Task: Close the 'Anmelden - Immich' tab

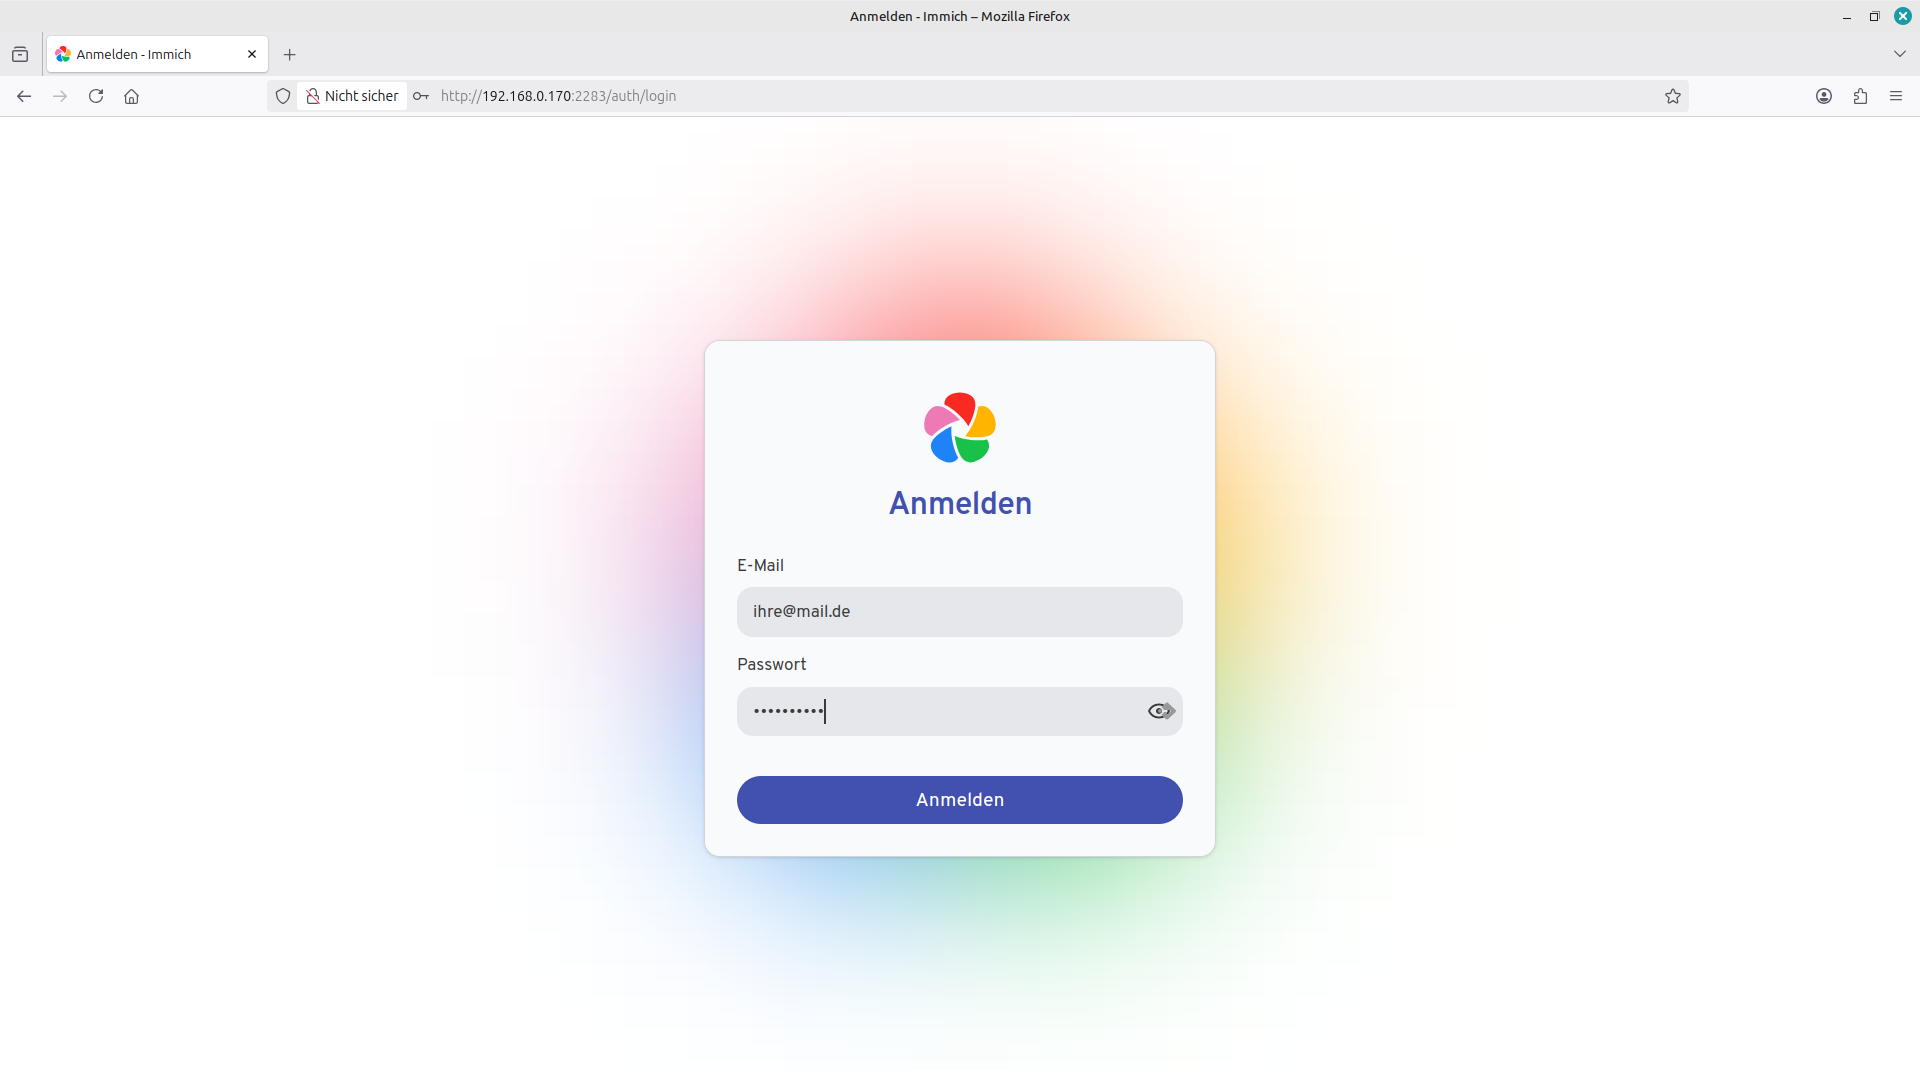Action: click(x=252, y=54)
